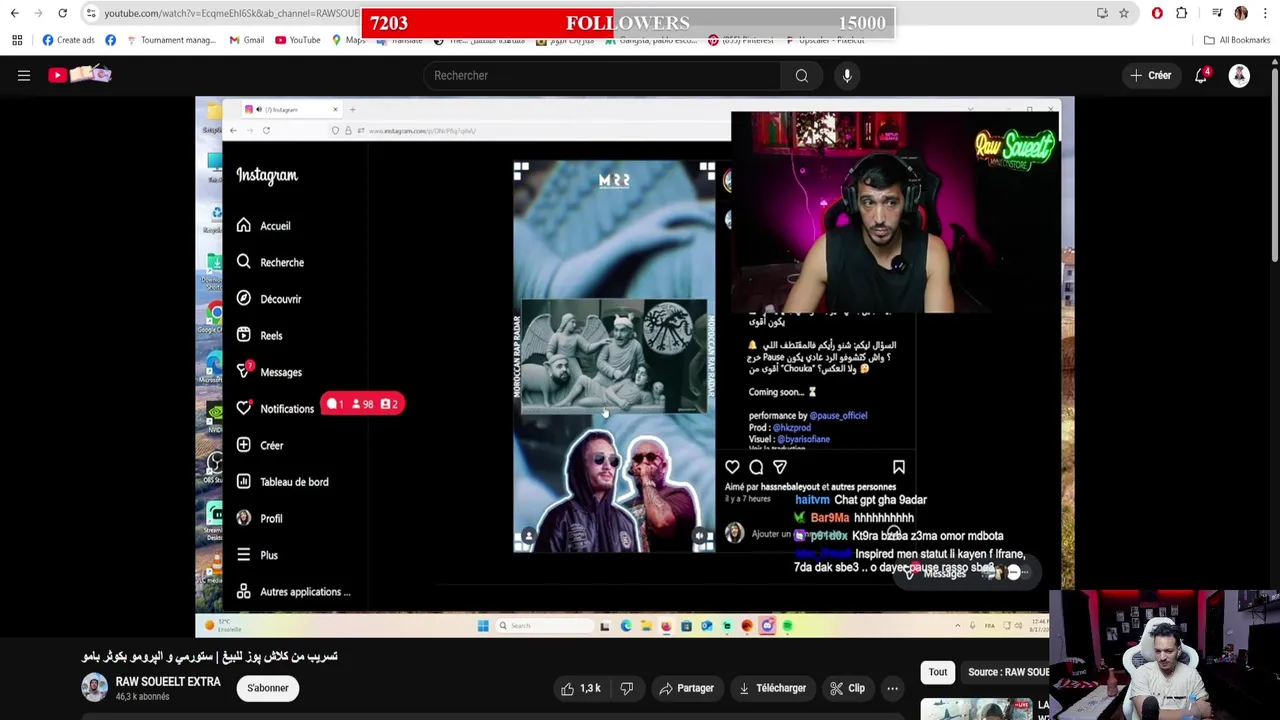Viewport: 1280px width, 720px height.
Task: Open the Chrome extensions puzzle icon
Action: [x=1182, y=13]
